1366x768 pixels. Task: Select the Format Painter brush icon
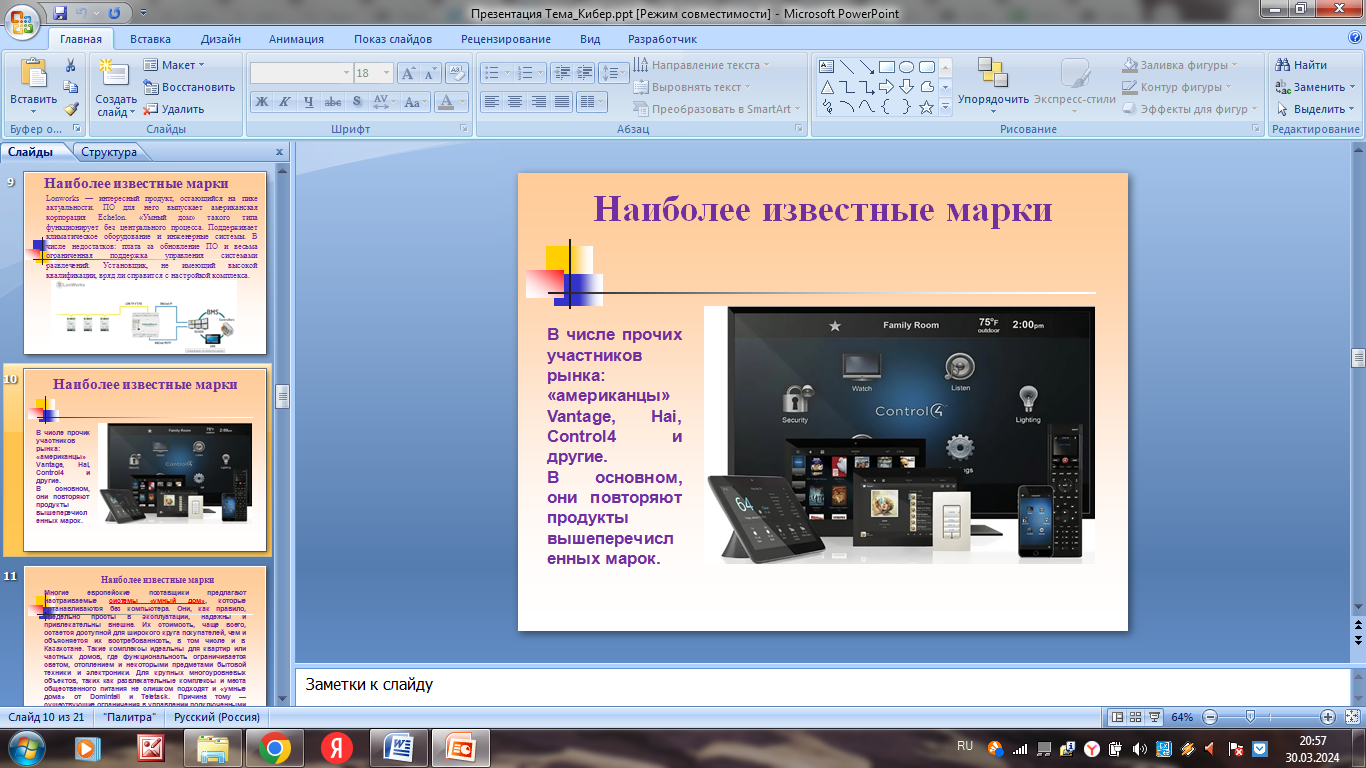pyautogui.click(x=71, y=109)
